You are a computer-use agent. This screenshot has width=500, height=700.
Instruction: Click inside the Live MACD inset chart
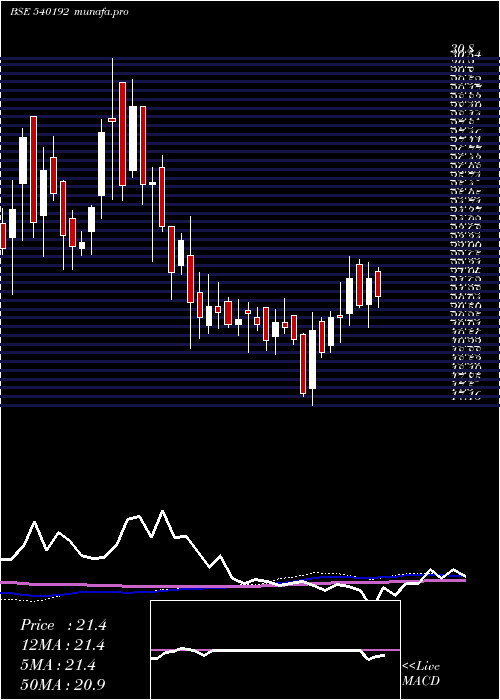[275, 650]
